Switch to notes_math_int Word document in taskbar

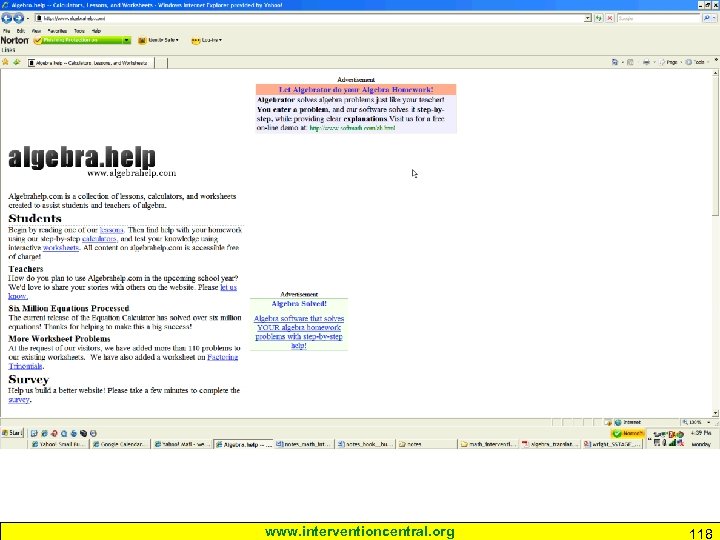point(304,444)
